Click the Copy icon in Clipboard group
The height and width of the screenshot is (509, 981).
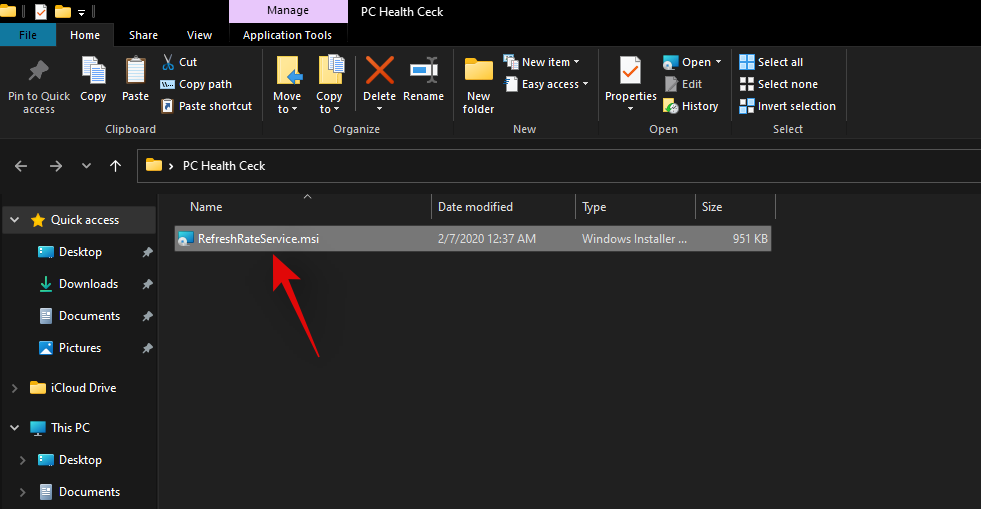click(93, 72)
